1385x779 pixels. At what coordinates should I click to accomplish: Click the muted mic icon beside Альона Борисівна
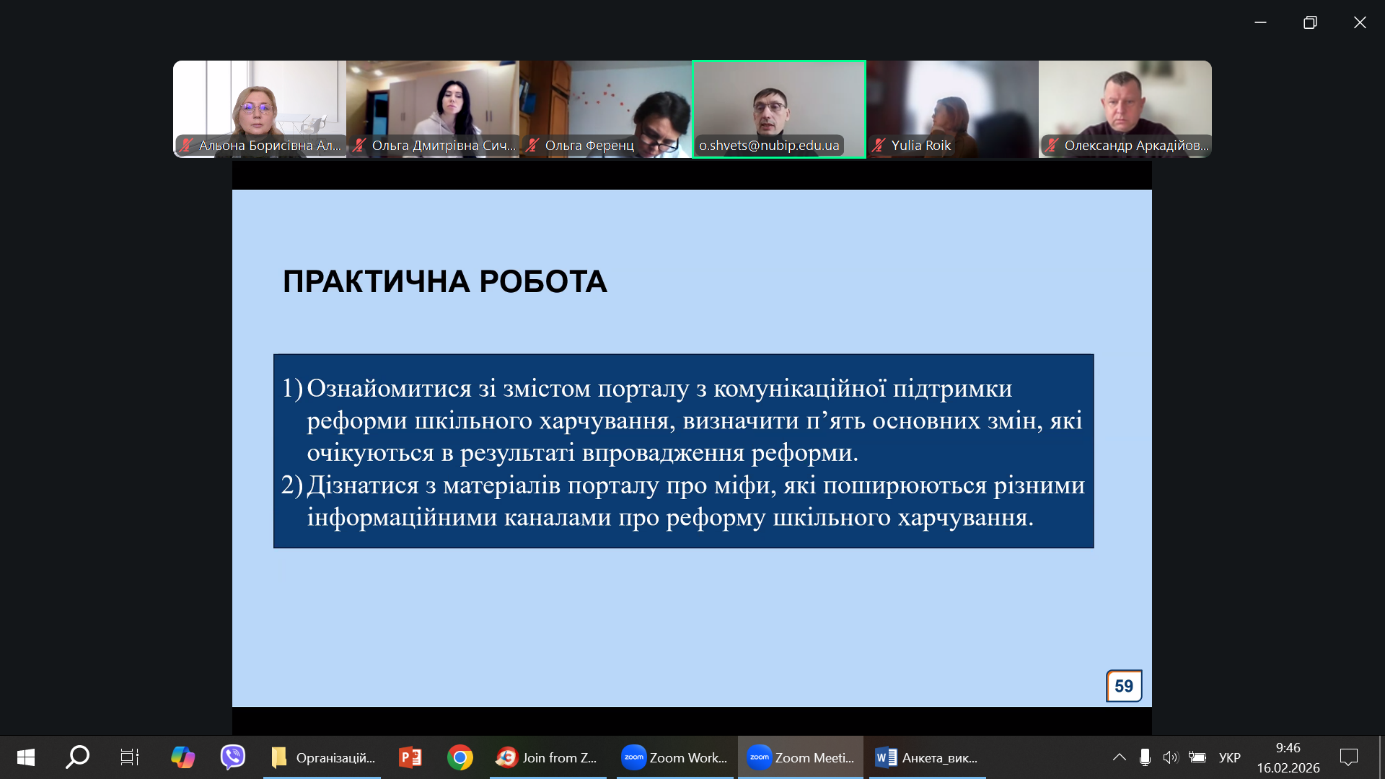tap(186, 146)
